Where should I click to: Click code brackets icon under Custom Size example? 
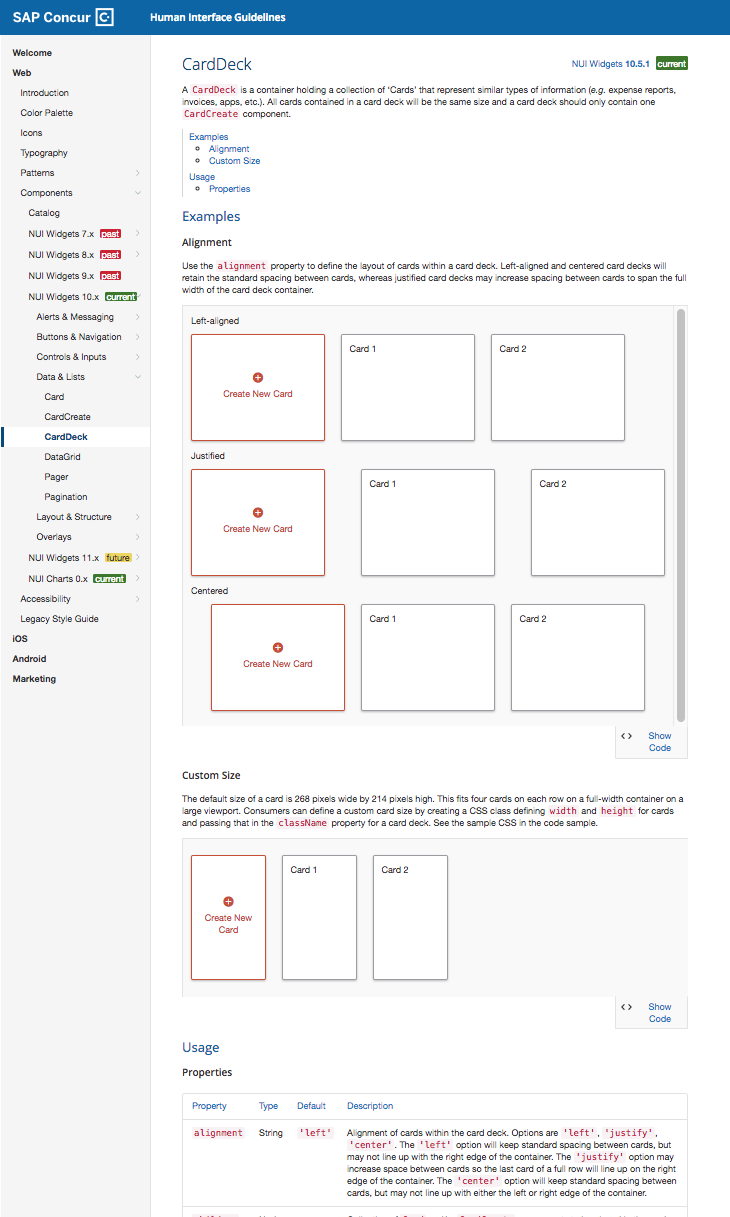[627, 1007]
